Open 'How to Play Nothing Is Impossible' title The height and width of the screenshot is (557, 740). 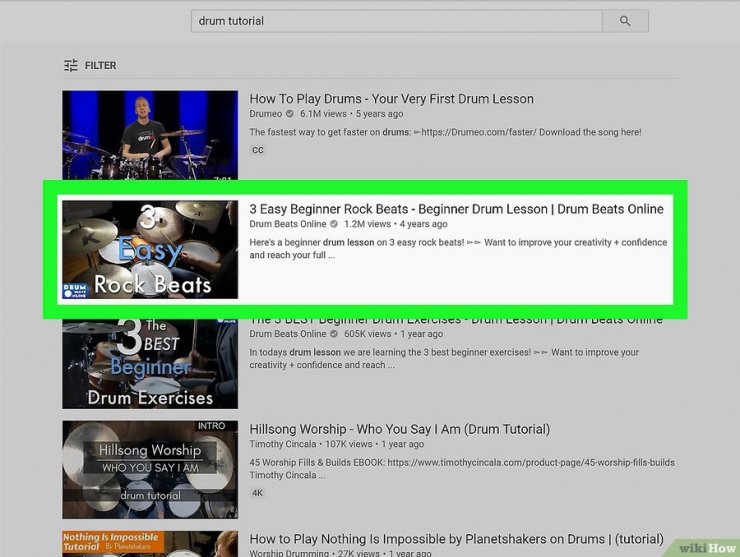[x=456, y=539]
